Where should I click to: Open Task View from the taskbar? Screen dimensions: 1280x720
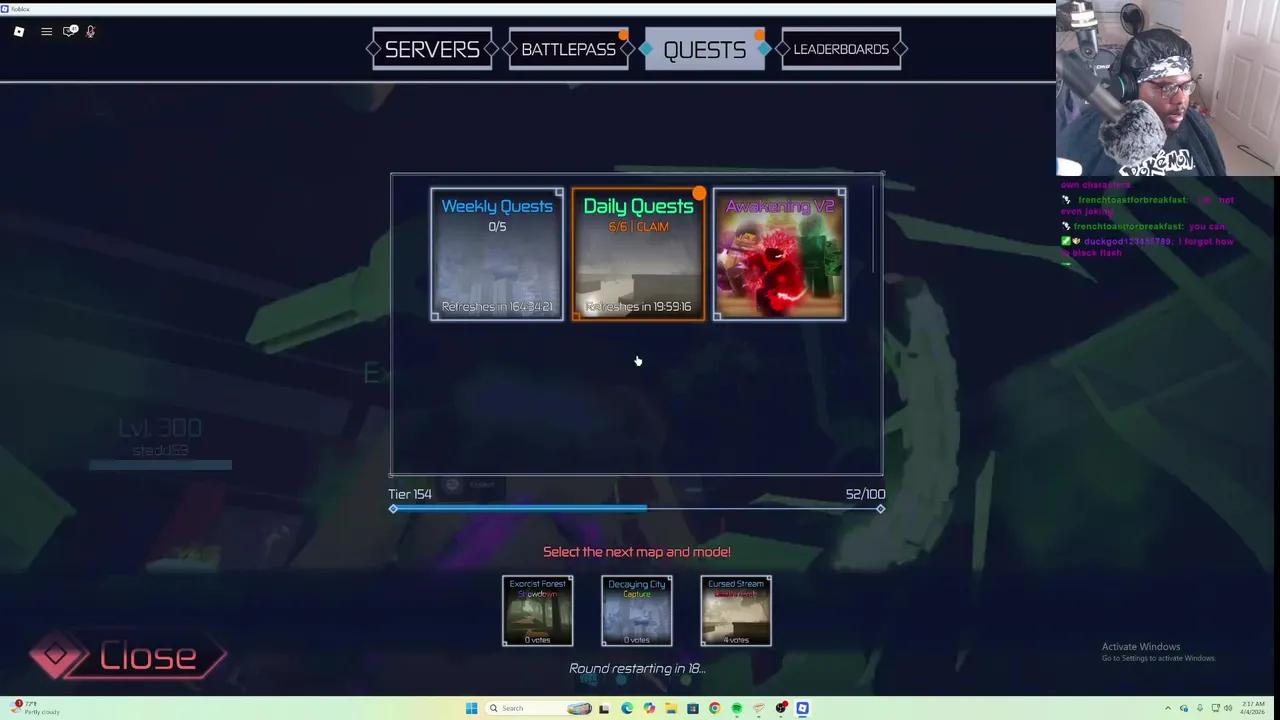pyautogui.click(x=604, y=708)
